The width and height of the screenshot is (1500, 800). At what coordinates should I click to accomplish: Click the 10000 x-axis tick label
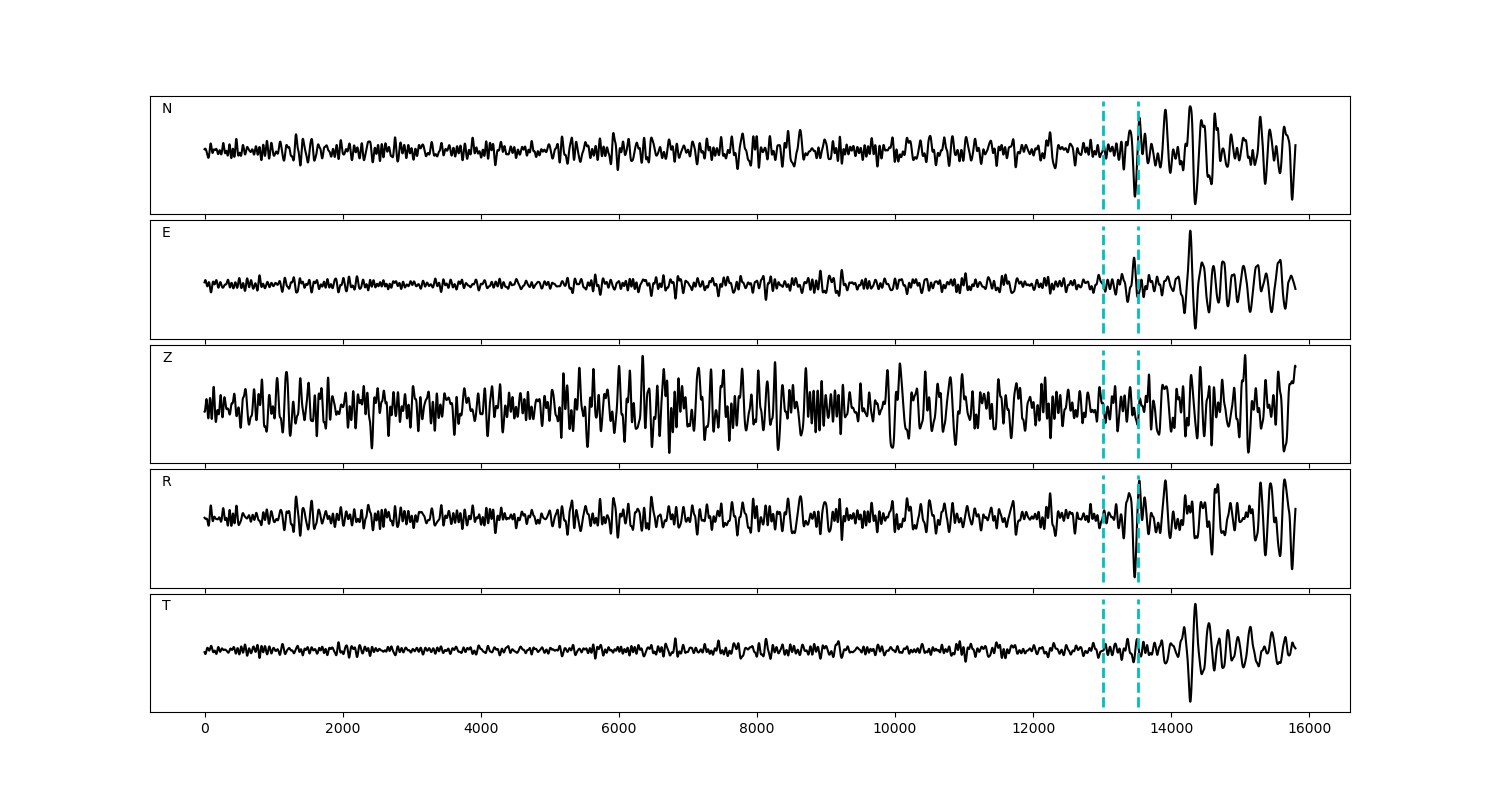pos(895,729)
